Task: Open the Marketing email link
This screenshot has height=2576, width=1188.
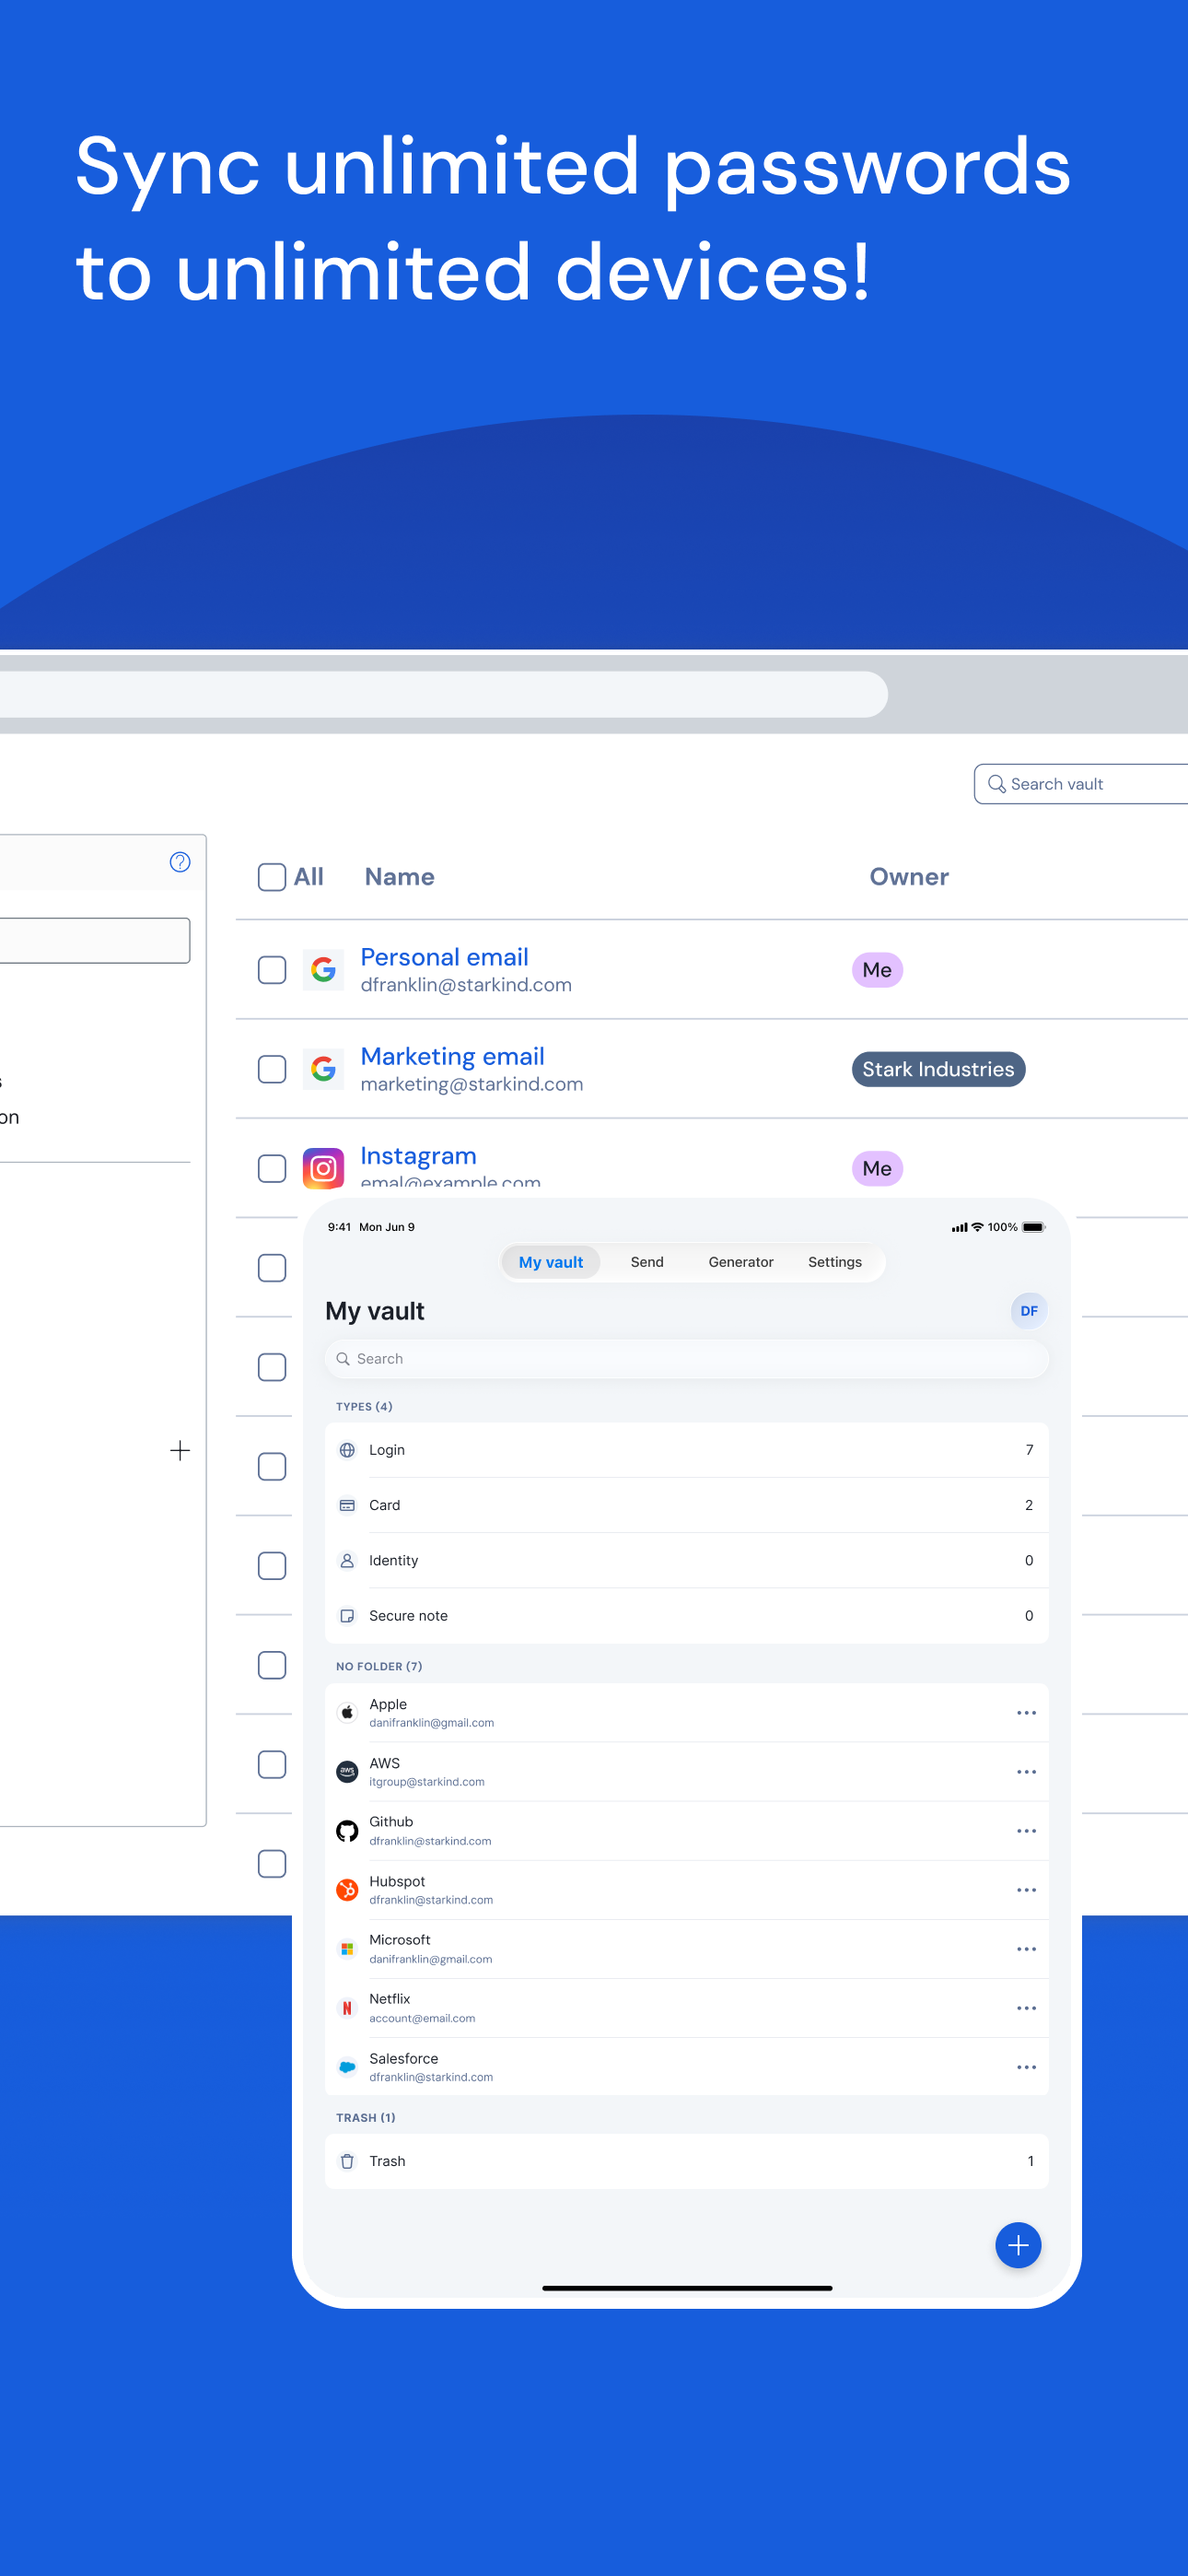Action: click(452, 1056)
